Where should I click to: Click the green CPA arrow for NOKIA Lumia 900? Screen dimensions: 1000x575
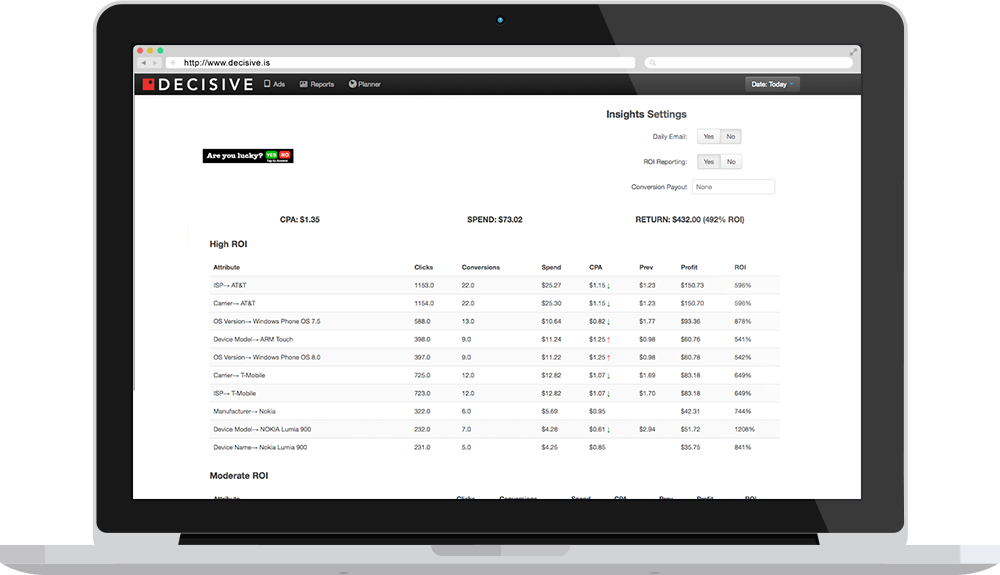click(607, 429)
